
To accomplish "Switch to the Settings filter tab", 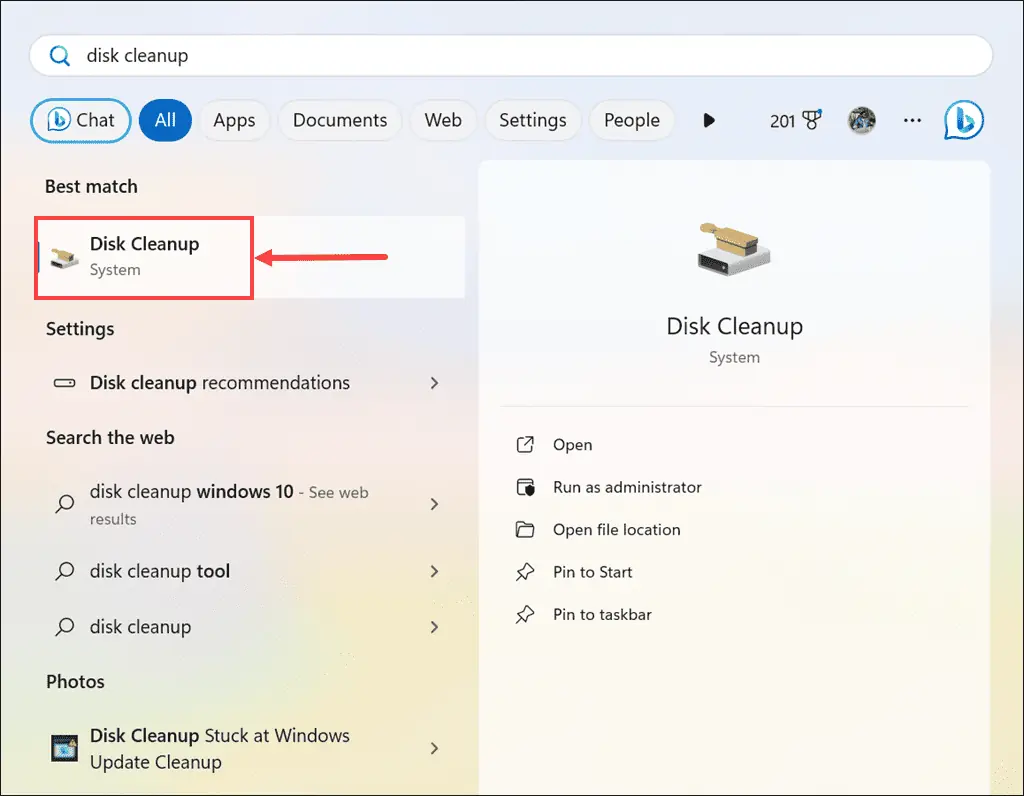I will 532,120.
